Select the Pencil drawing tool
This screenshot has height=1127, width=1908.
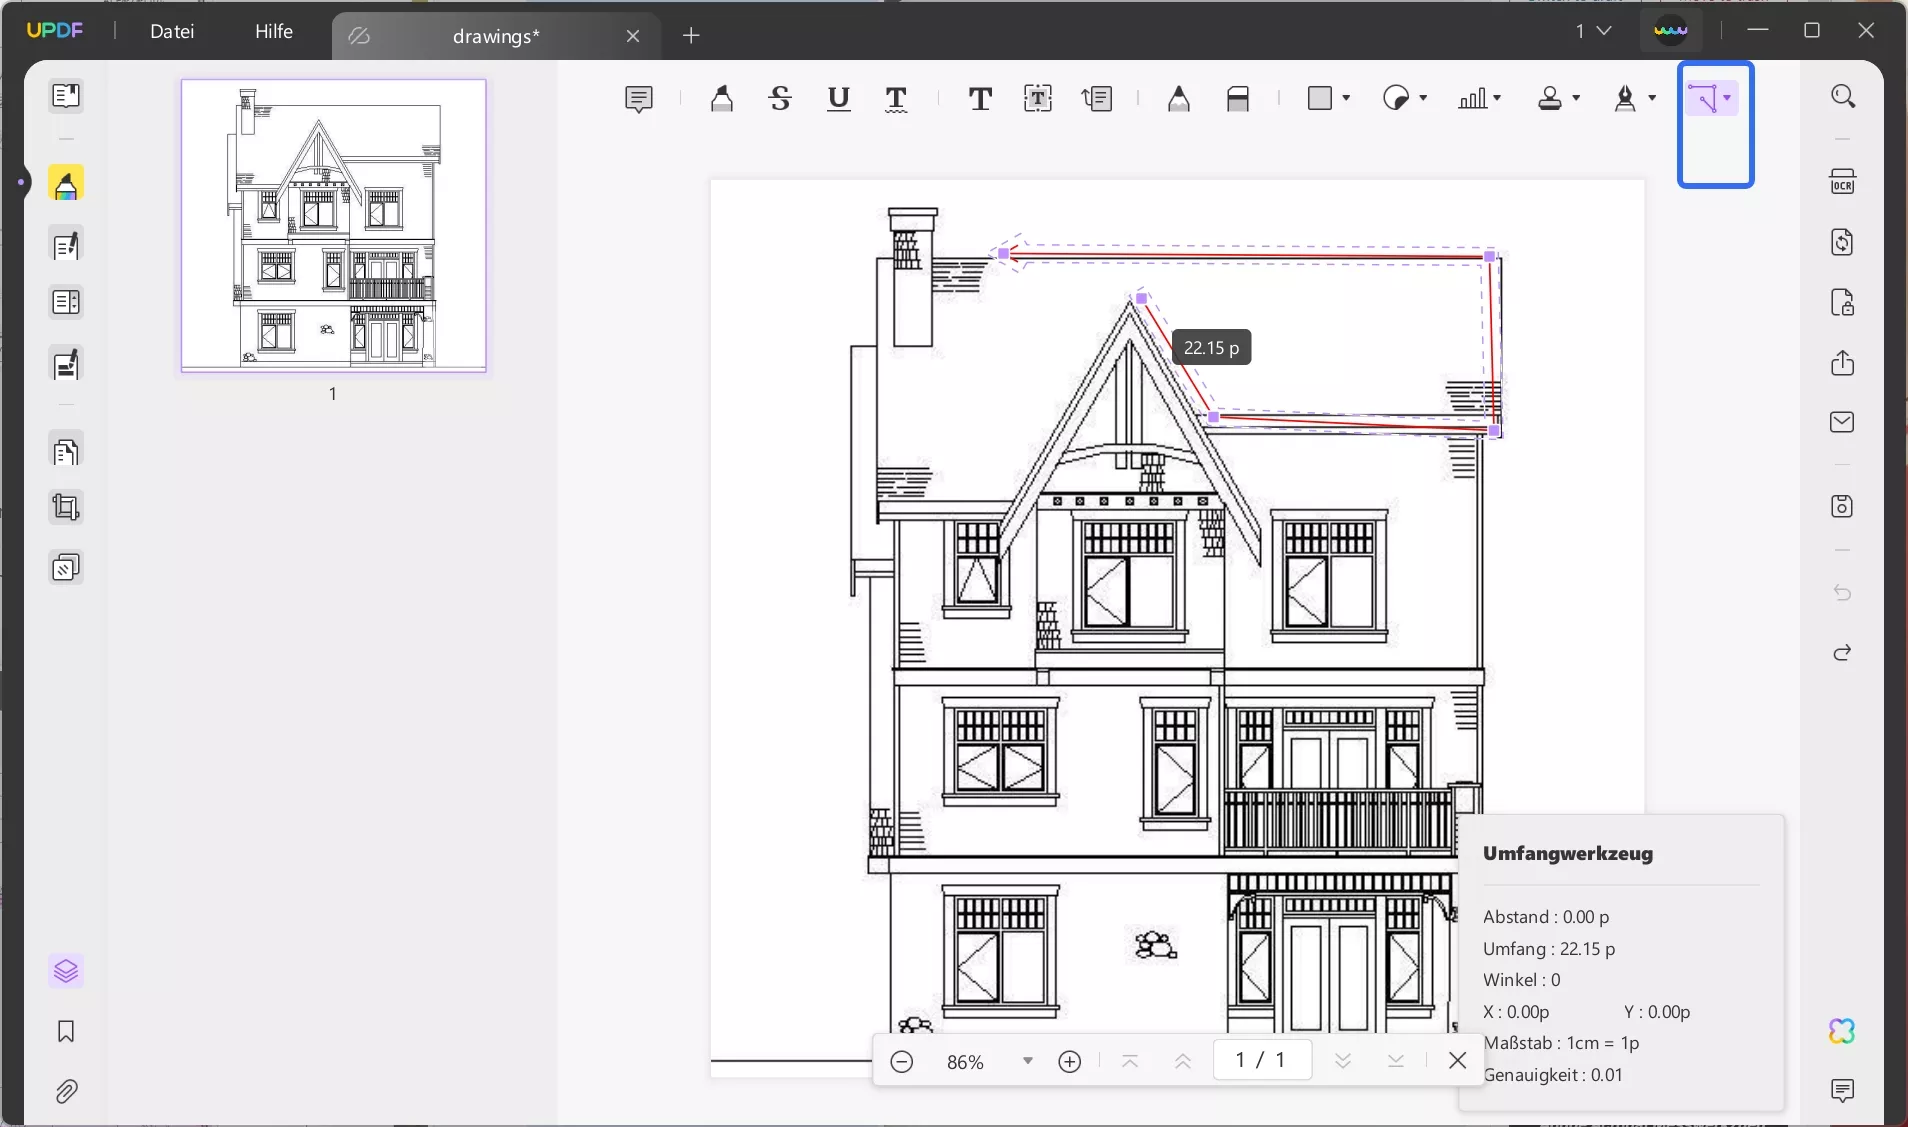point(1179,99)
